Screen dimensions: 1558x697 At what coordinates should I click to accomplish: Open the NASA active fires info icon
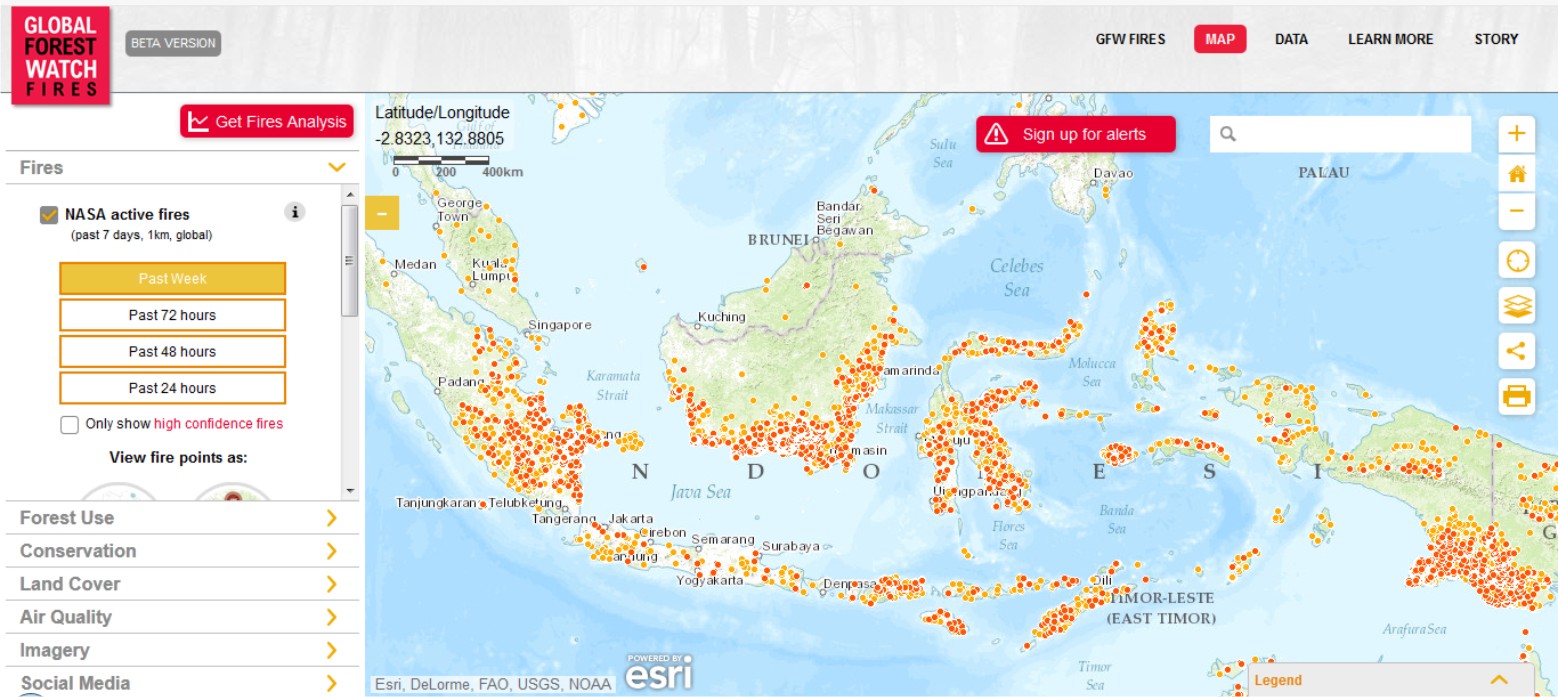(294, 212)
